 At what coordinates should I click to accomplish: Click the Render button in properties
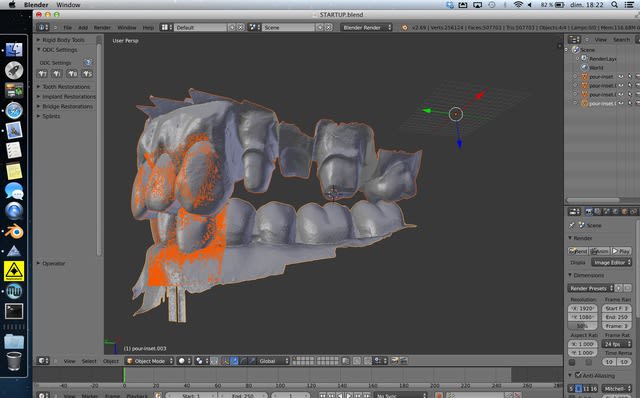pyautogui.click(x=578, y=251)
